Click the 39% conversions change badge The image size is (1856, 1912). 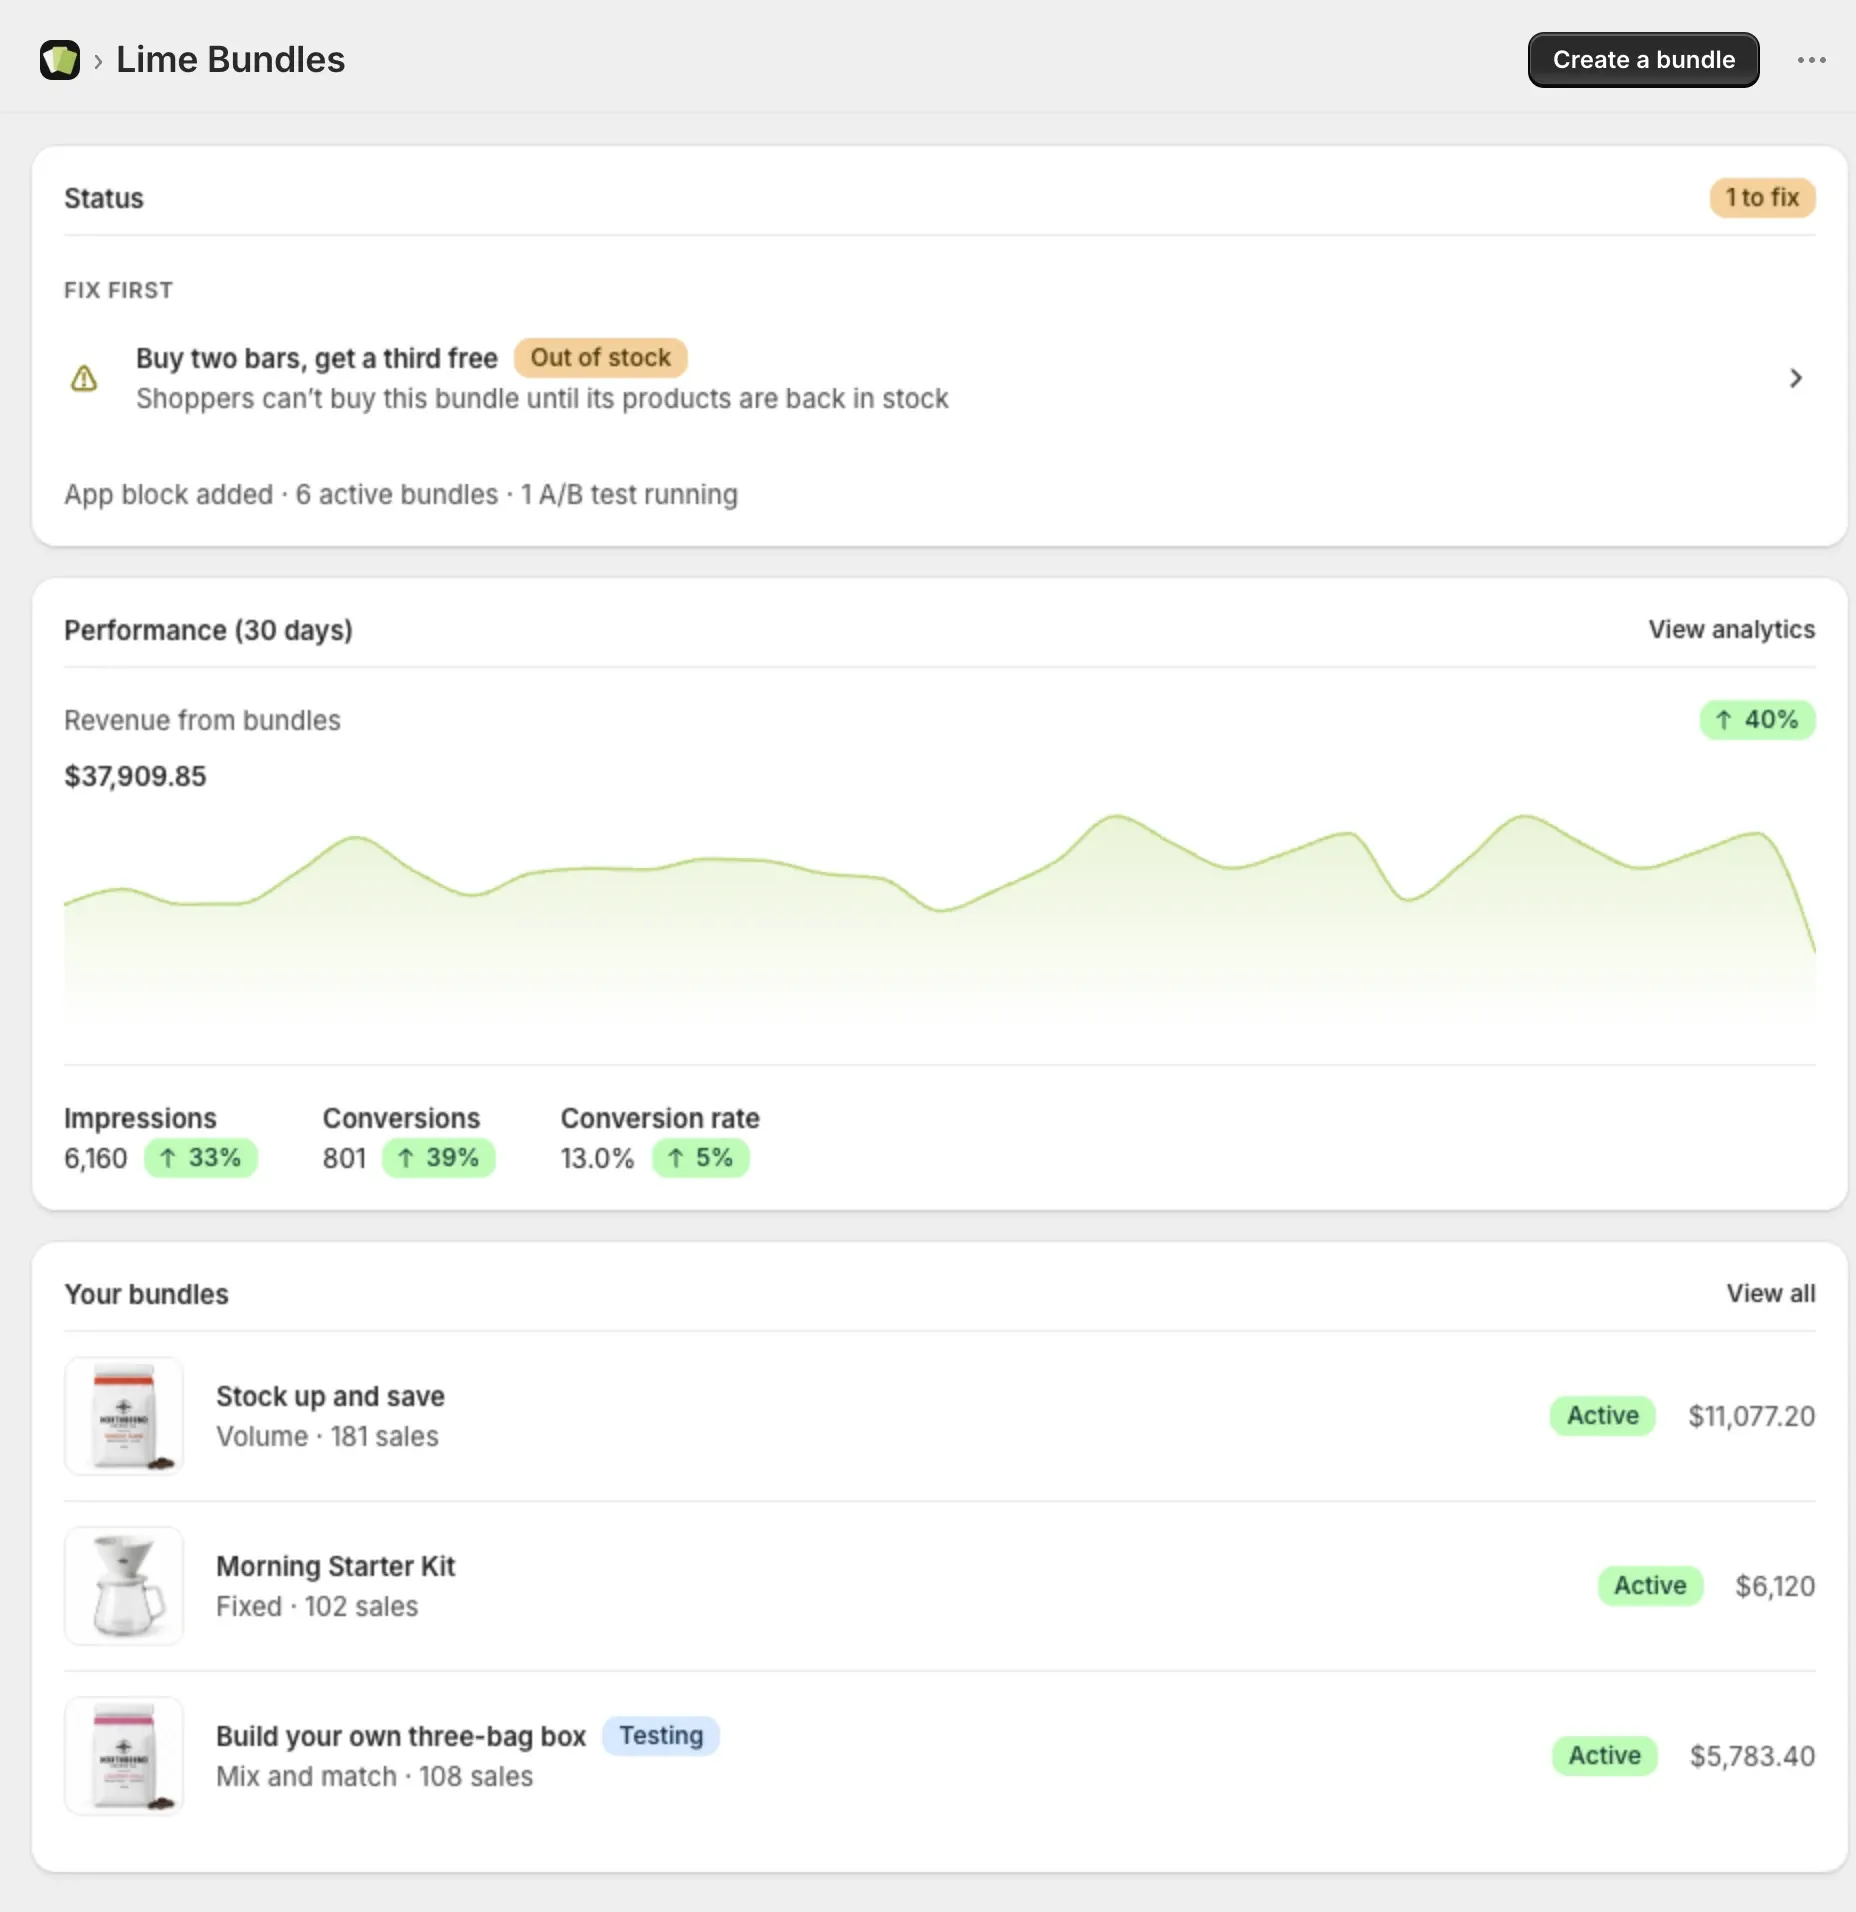pos(439,1158)
